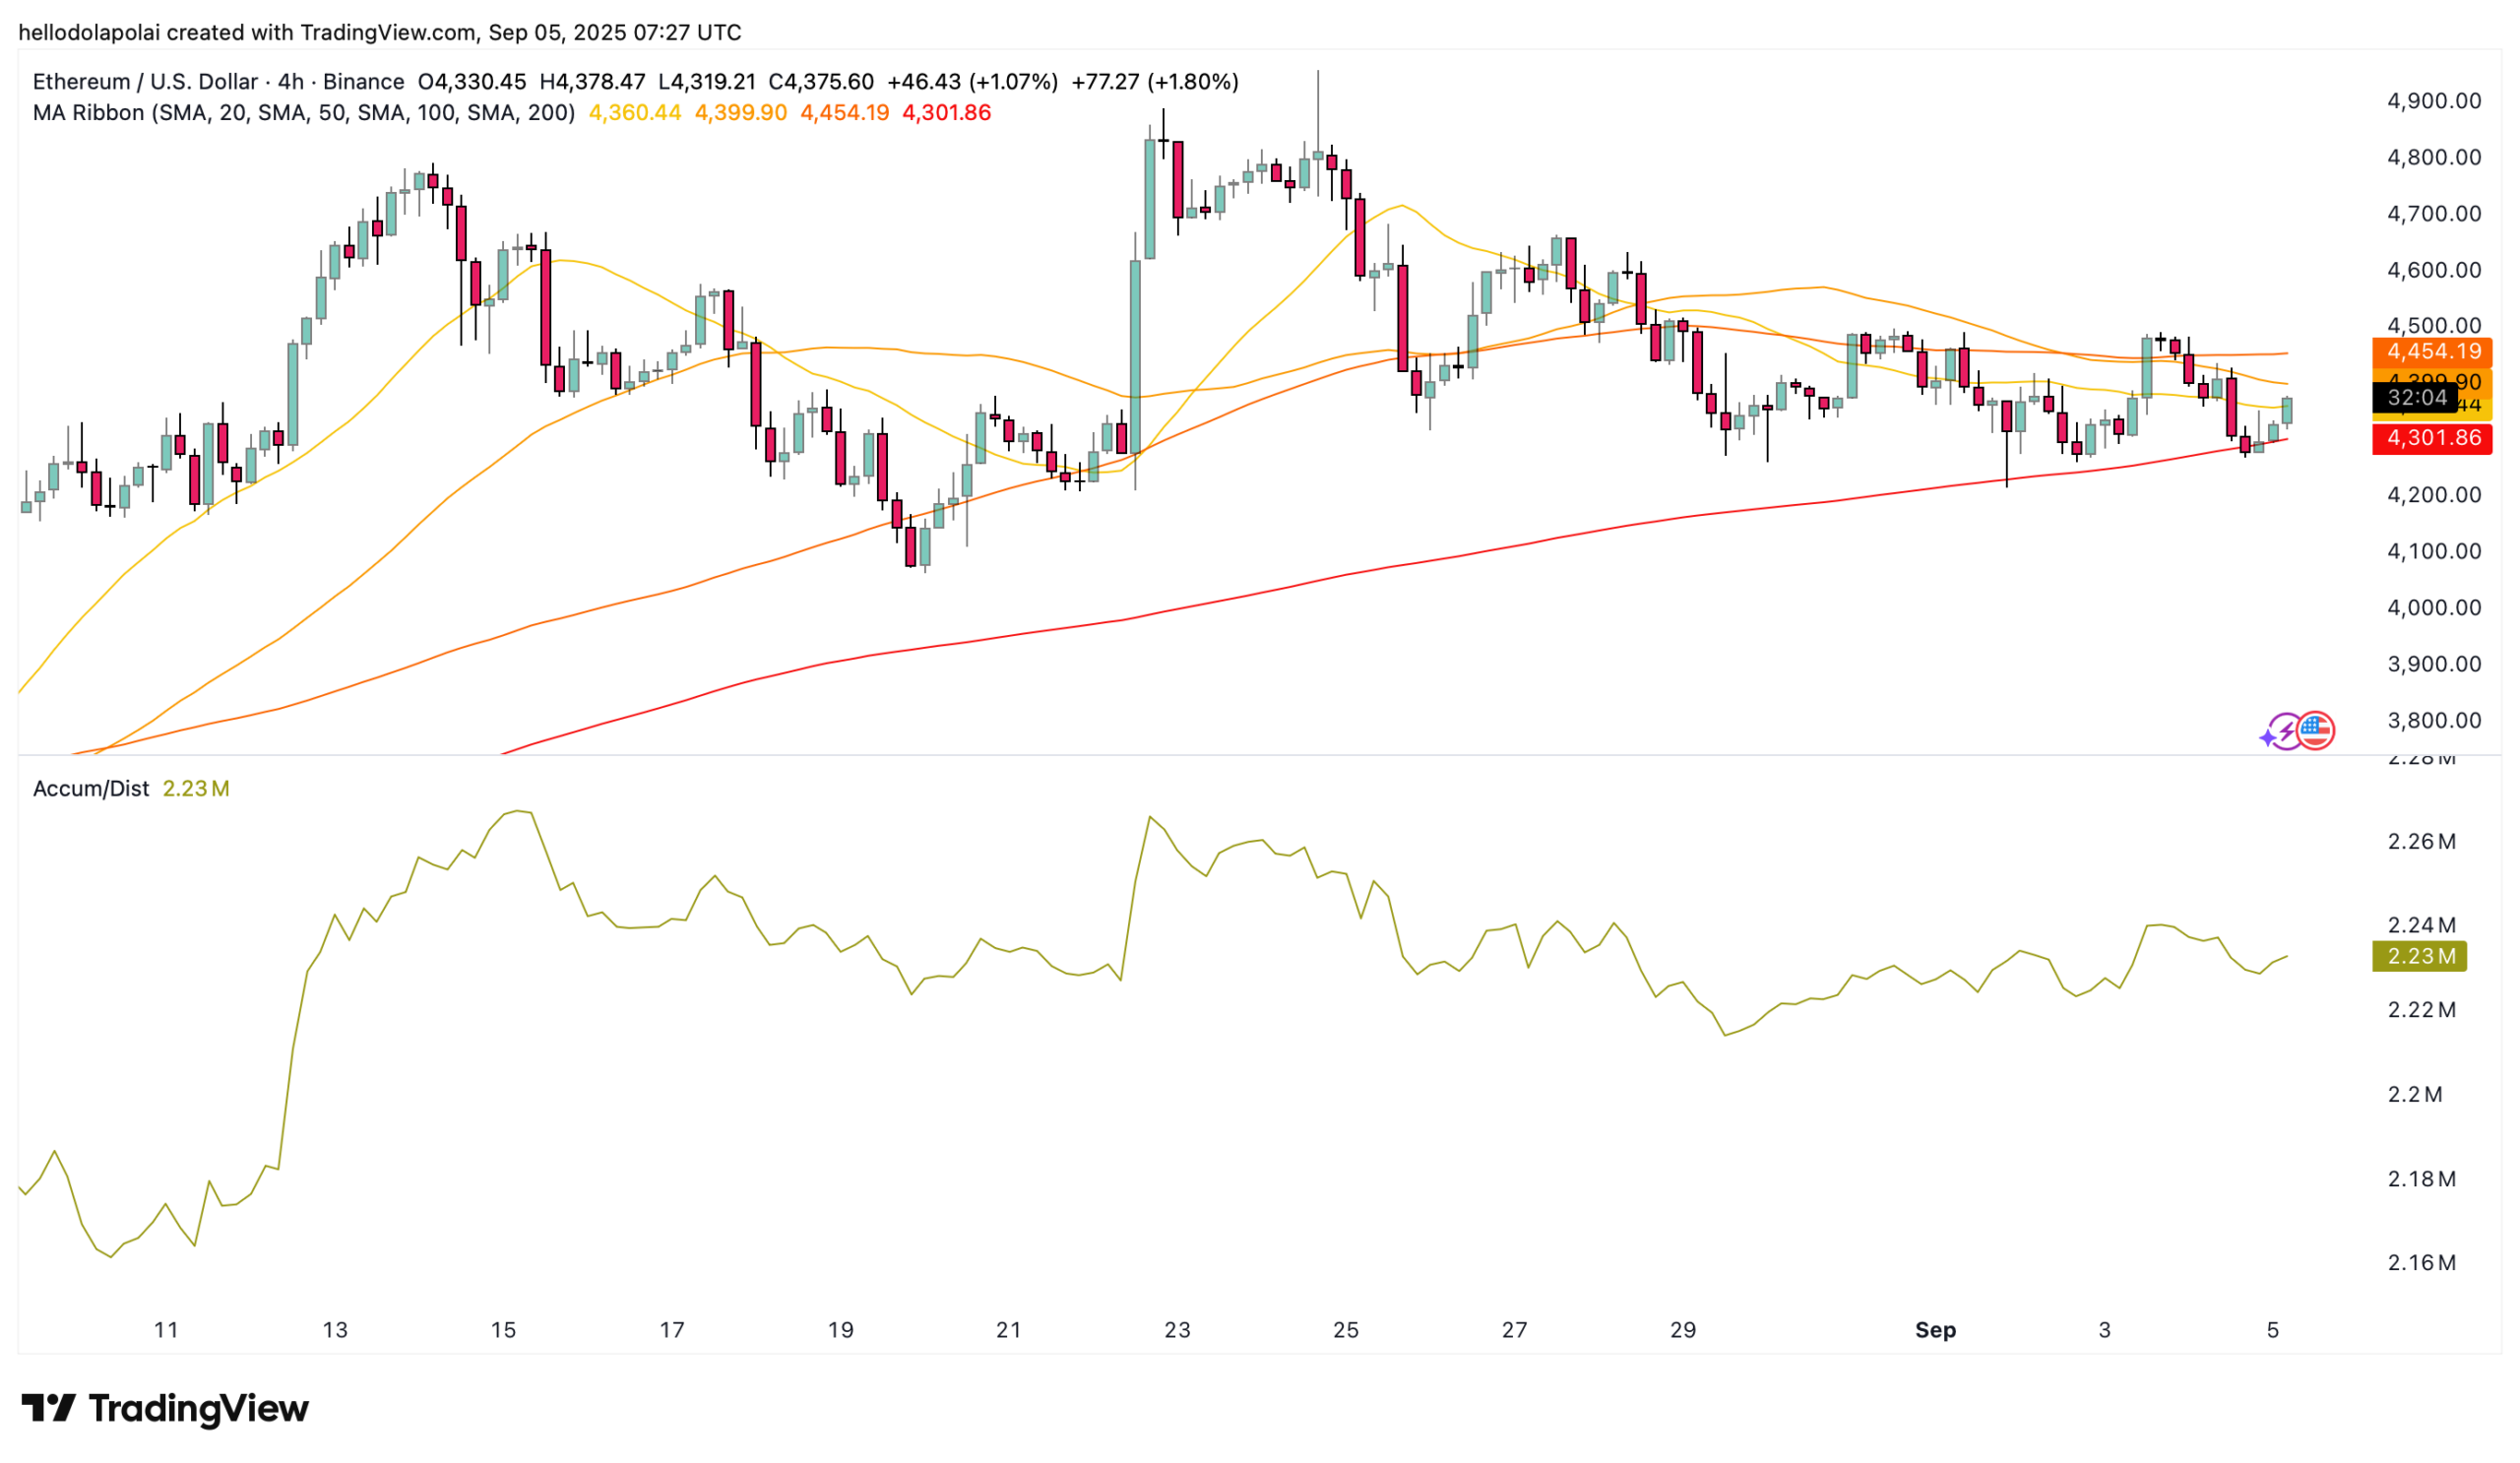Click the 4,900.00 price axis label
2520x1463 pixels.
click(2434, 101)
